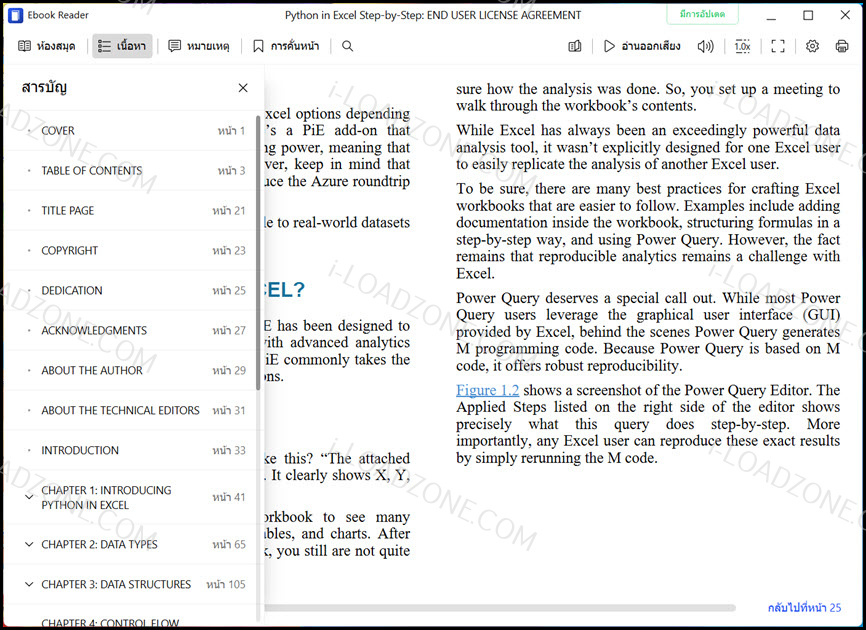The height and width of the screenshot is (630, 866).
Task: Click the search magnifier icon
Action: click(x=347, y=46)
